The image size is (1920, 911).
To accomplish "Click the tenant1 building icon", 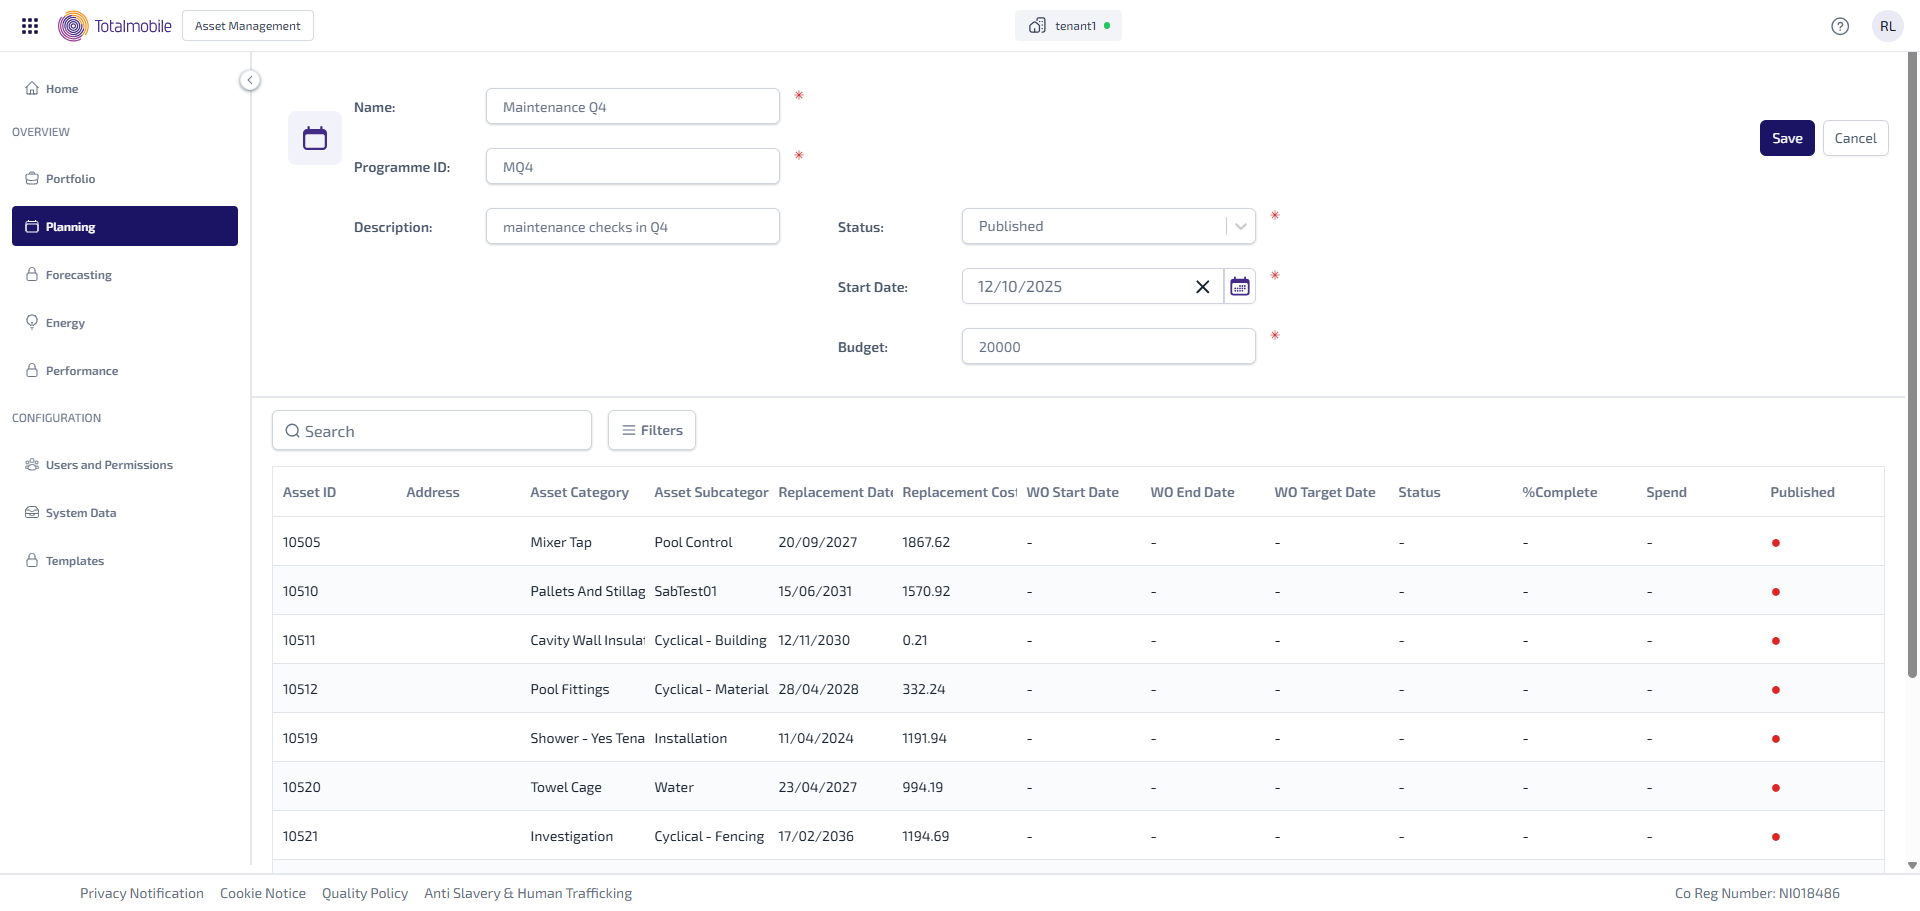I will [x=1037, y=26].
